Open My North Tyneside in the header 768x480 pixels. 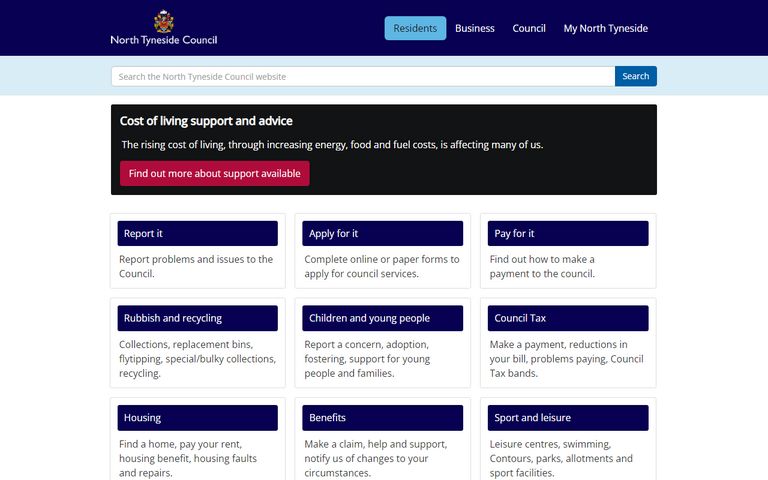pos(605,28)
